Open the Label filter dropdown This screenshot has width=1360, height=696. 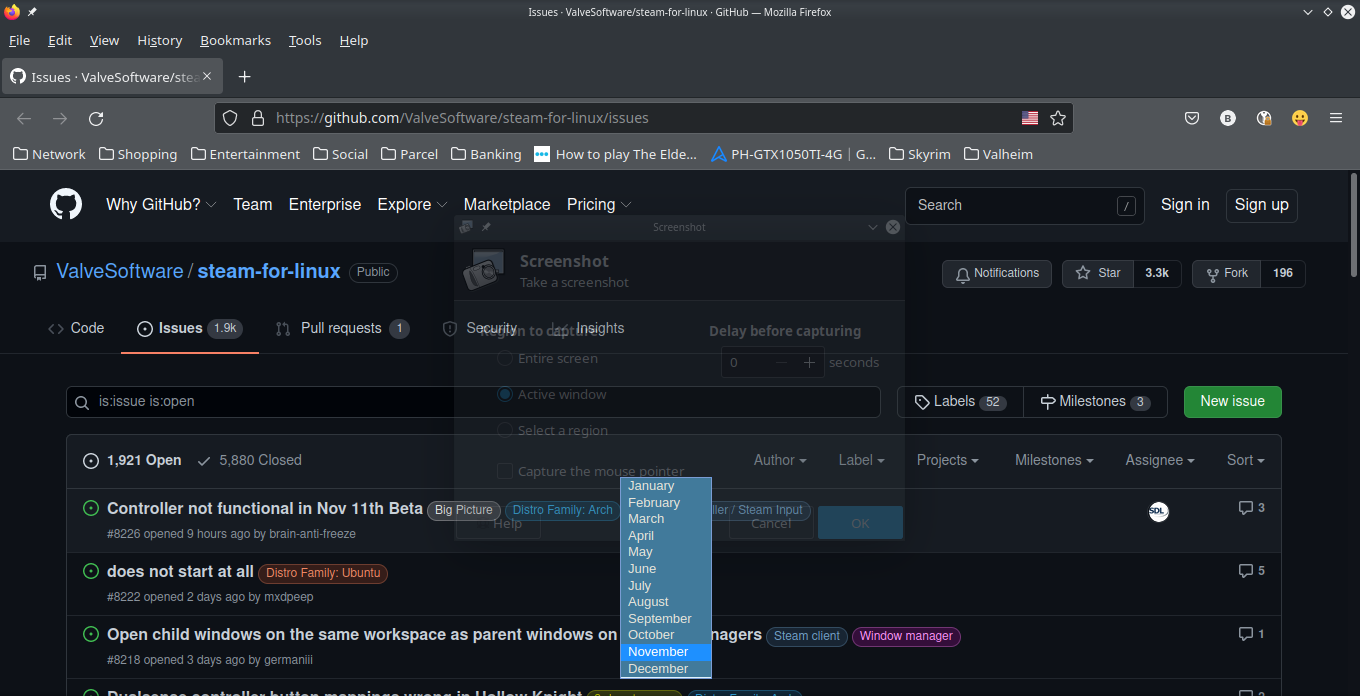861,460
